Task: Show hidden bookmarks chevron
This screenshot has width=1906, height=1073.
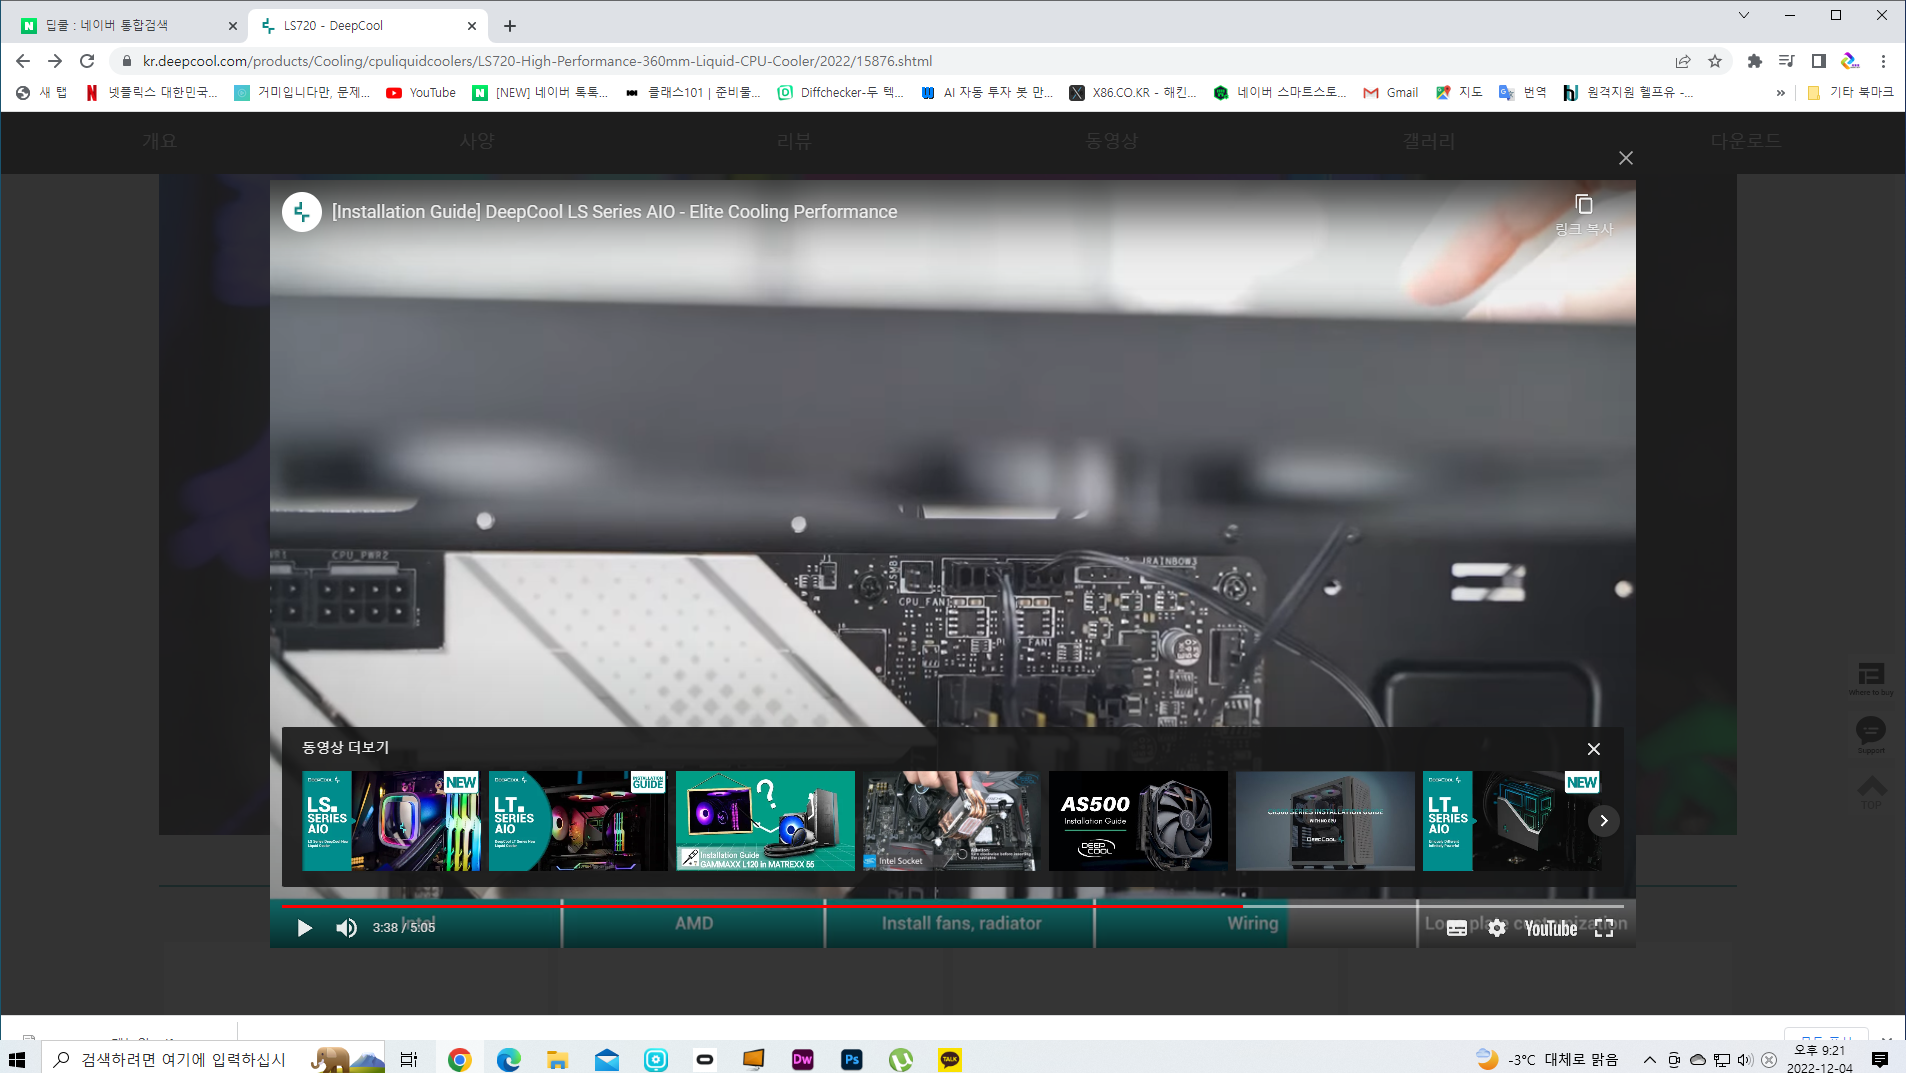Action: 1780,92
